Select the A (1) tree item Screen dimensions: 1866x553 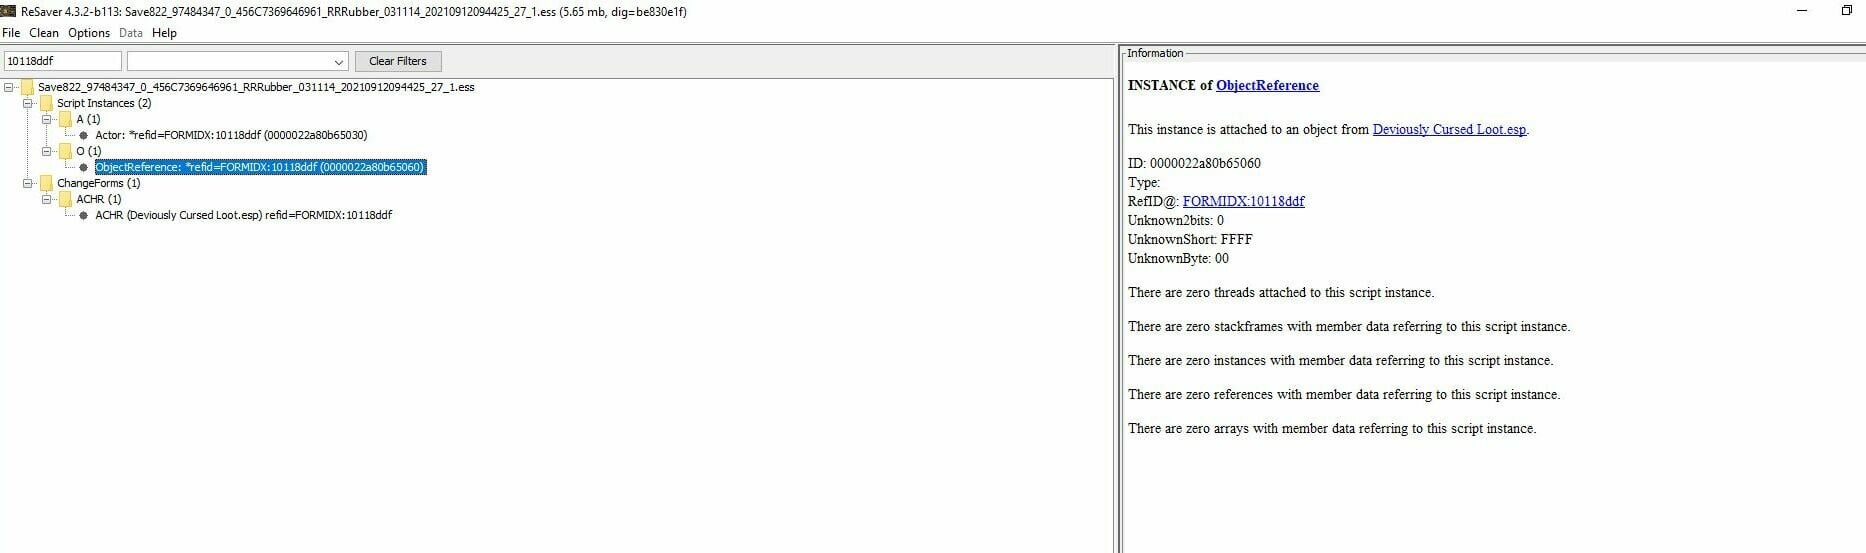pyautogui.click(x=89, y=119)
